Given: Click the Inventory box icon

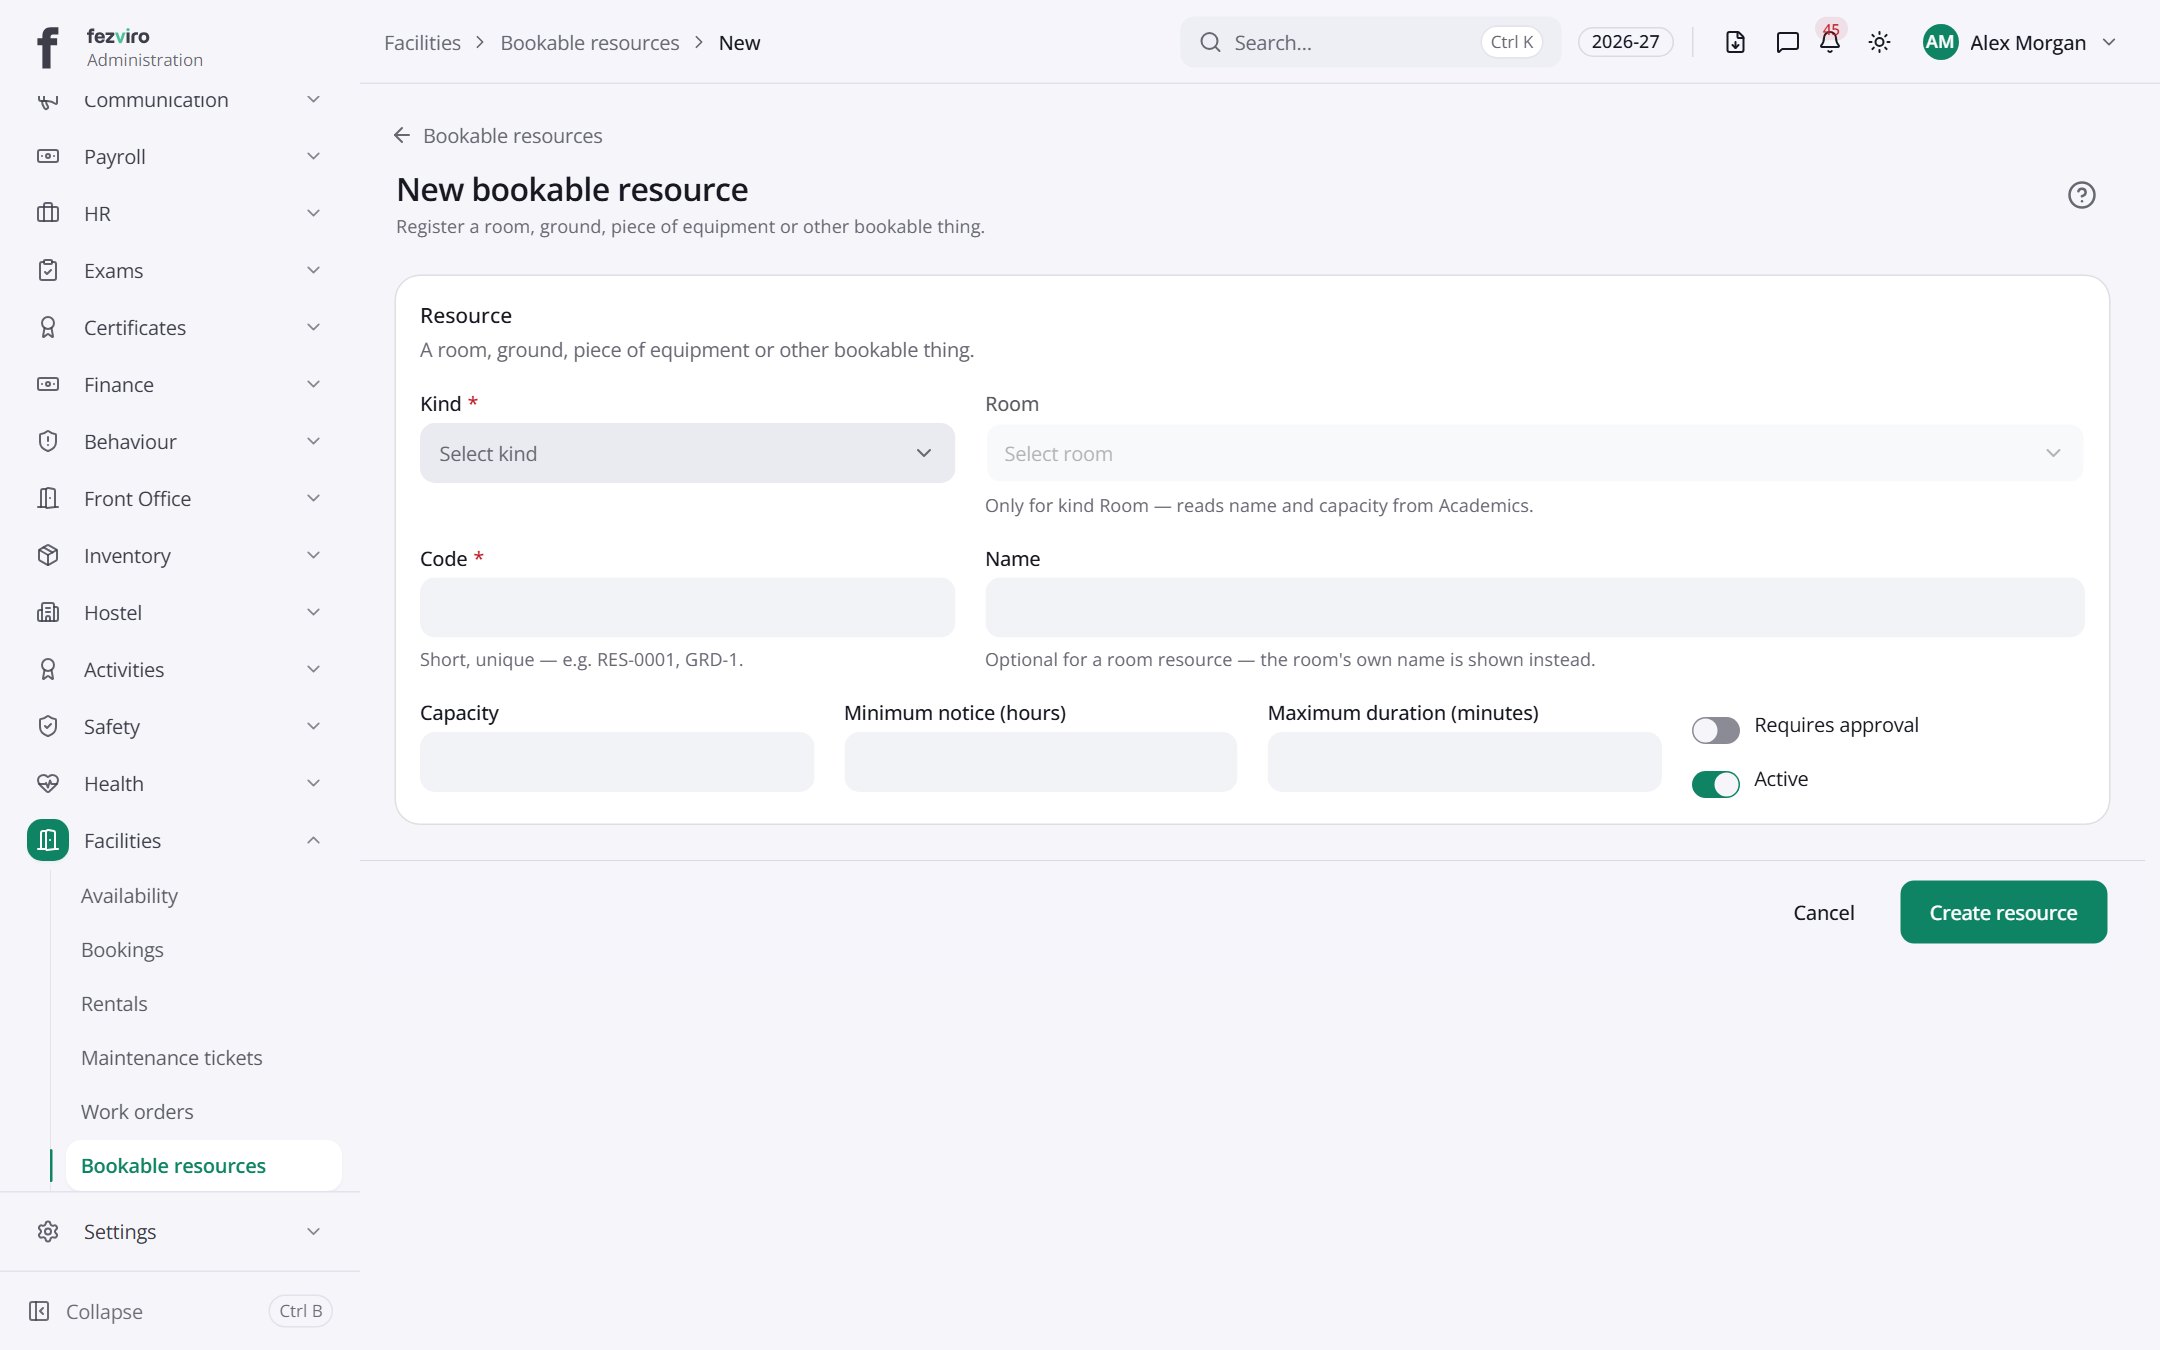Looking at the screenshot, I should click(48, 555).
